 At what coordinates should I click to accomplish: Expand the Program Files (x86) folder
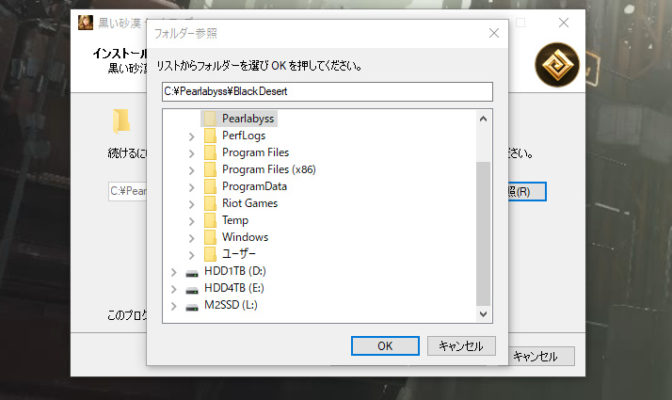192,171
